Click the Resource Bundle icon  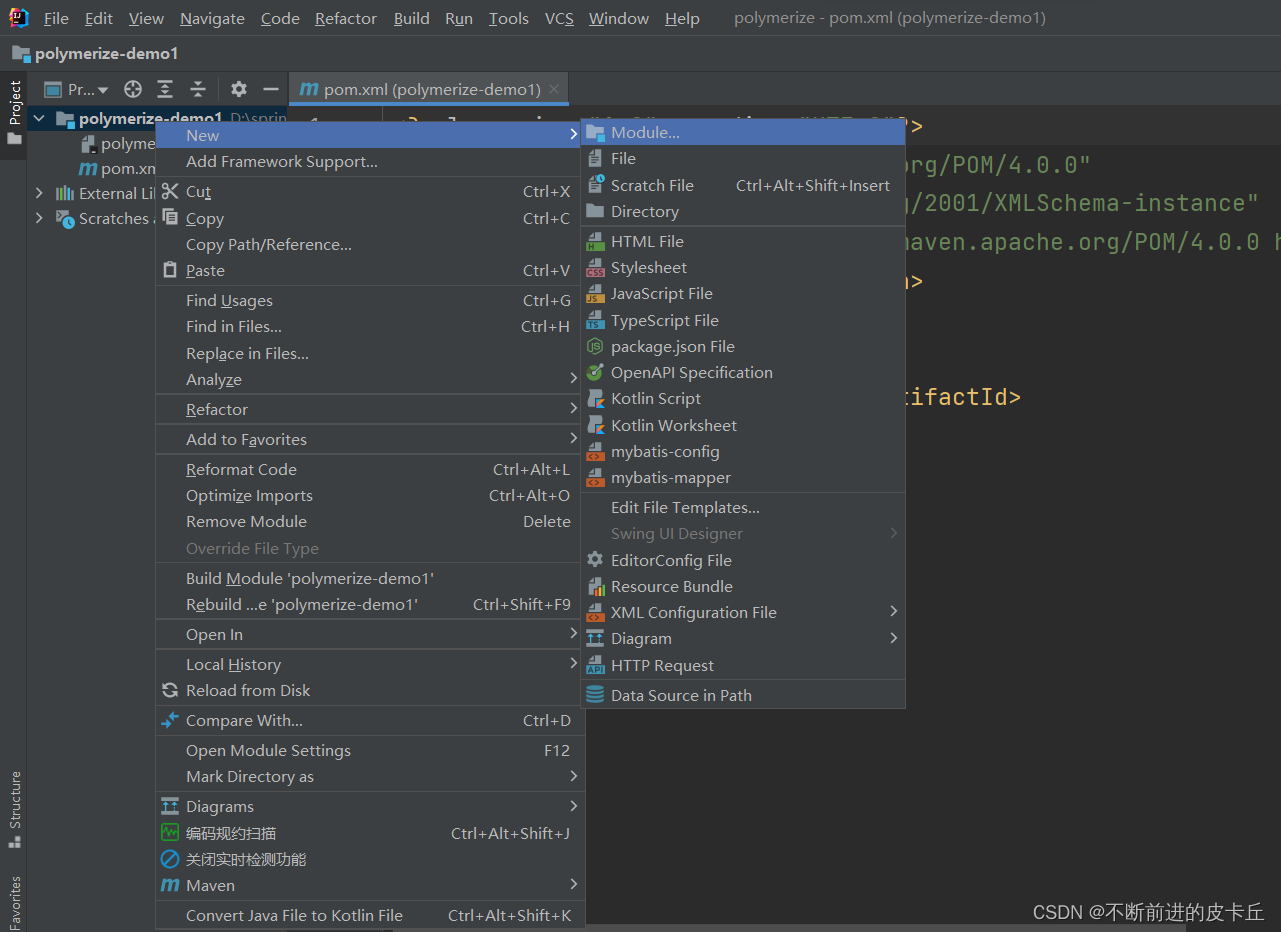595,586
